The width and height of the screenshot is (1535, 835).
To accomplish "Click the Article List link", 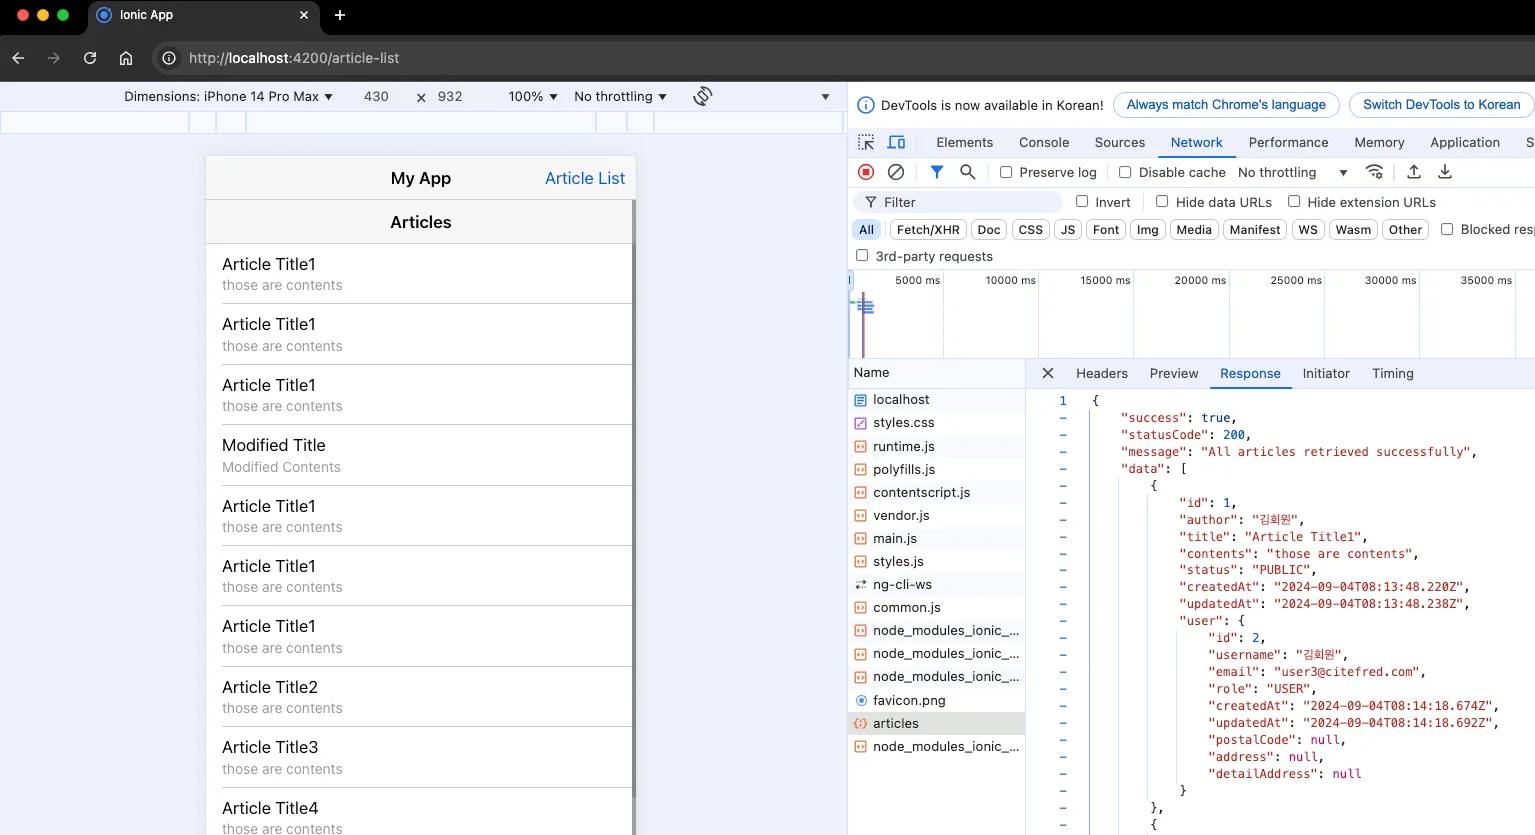I will tap(584, 178).
